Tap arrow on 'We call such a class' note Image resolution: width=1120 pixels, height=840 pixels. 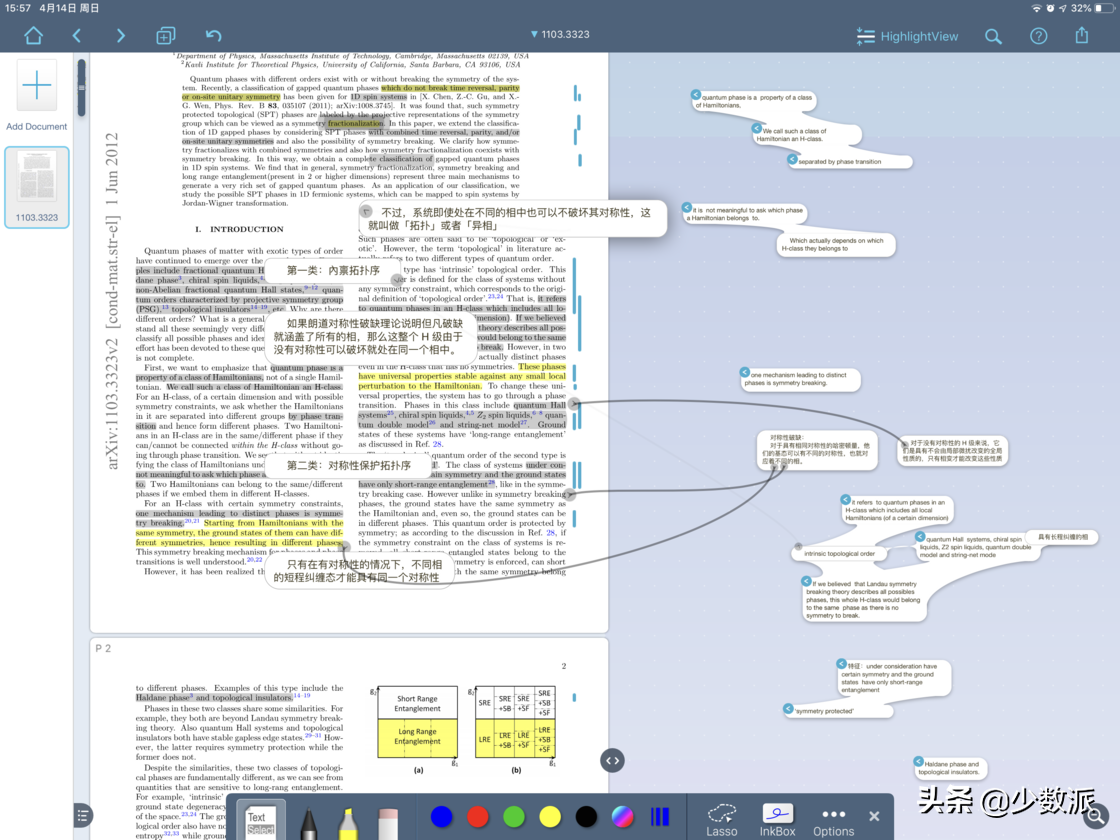756,128
